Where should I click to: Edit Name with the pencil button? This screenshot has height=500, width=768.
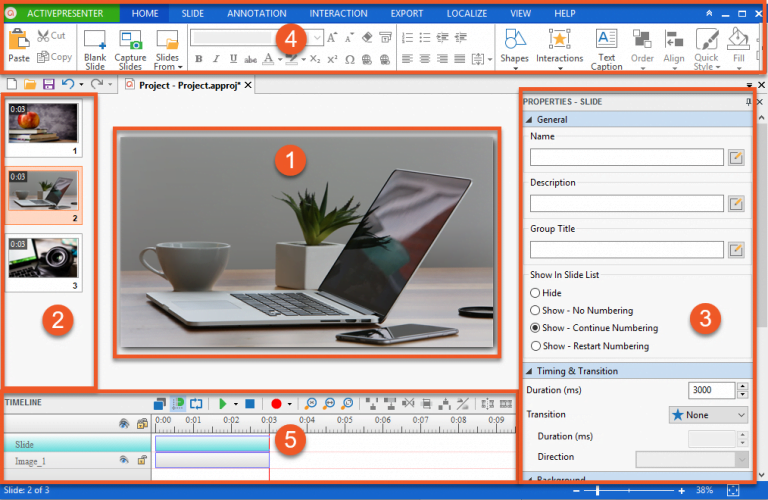[736, 157]
